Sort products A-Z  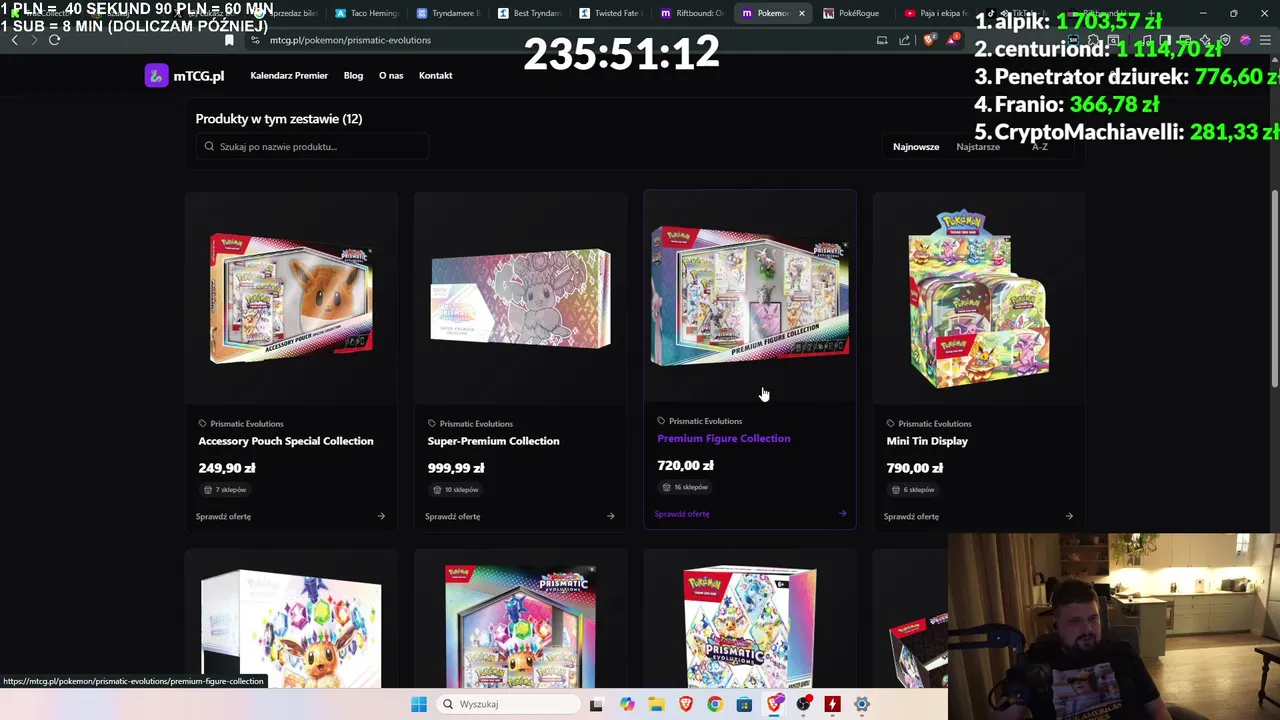tap(1040, 147)
